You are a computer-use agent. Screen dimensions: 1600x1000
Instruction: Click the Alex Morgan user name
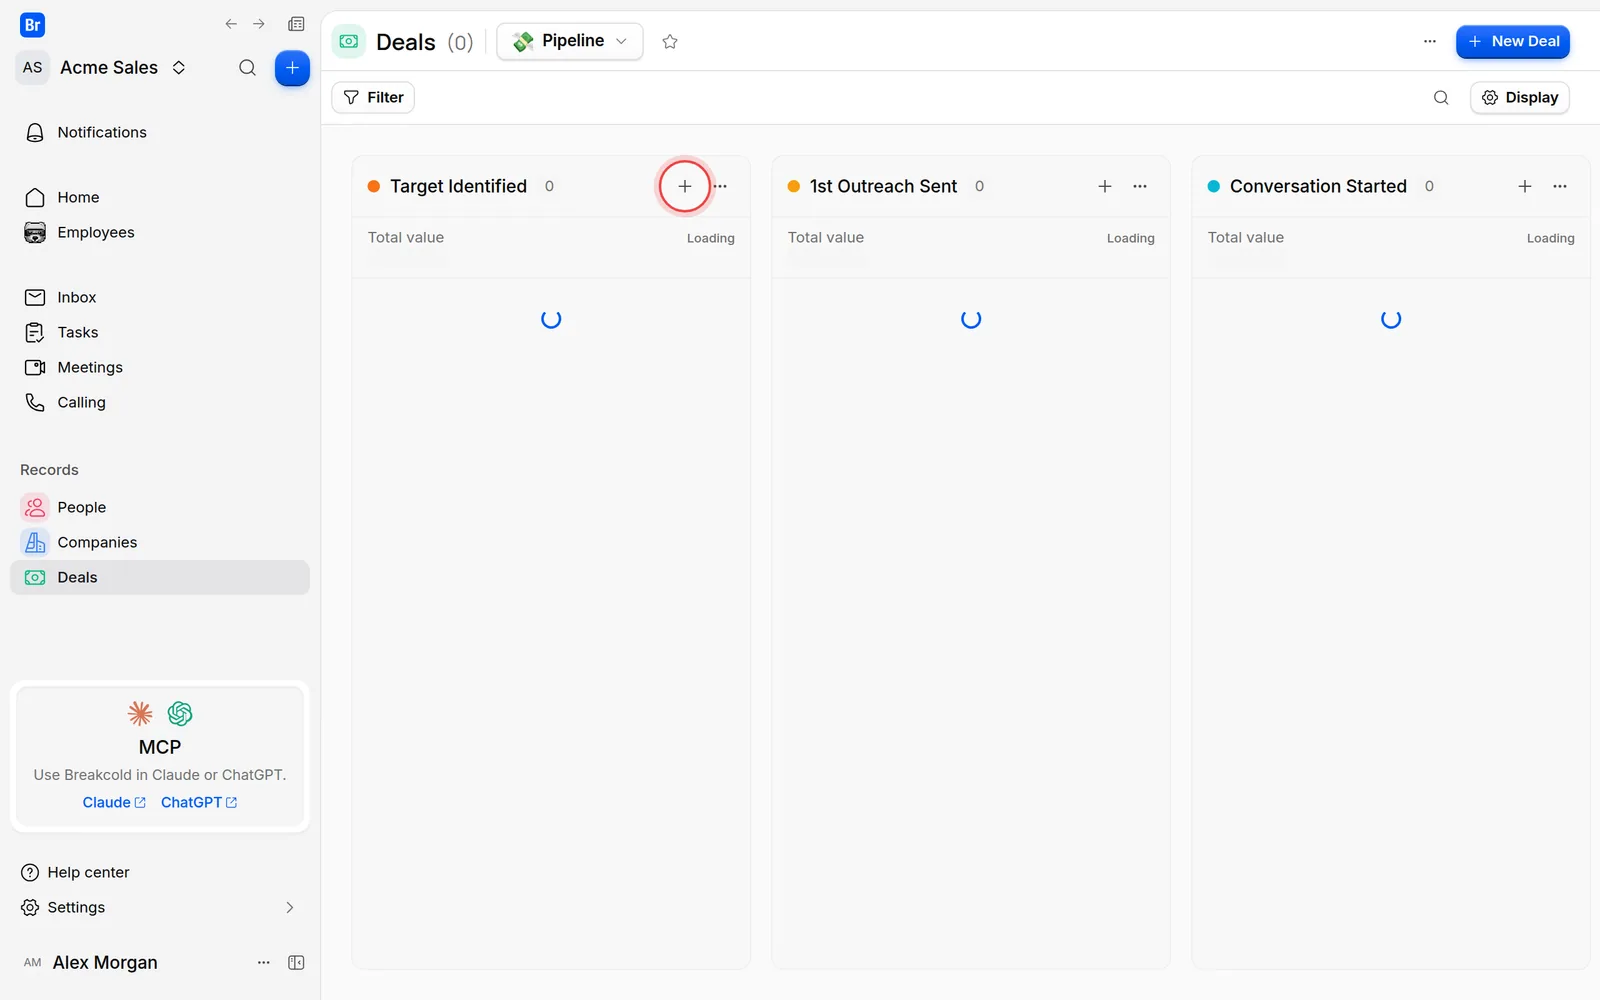pyautogui.click(x=105, y=962)
